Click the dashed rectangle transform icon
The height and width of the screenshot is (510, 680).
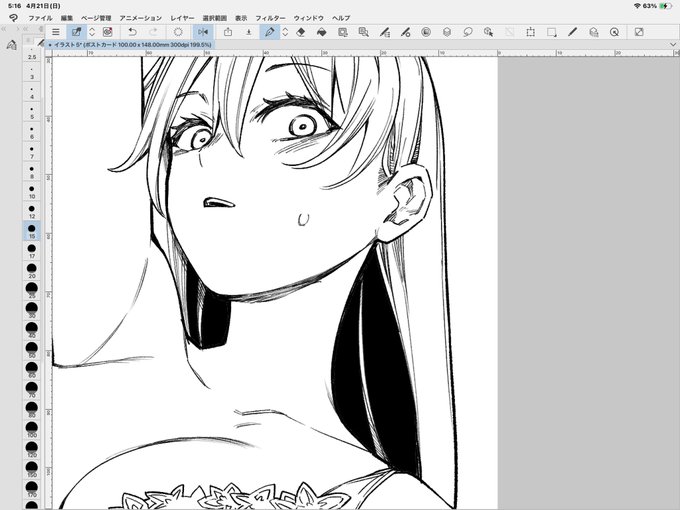[530, 32]
